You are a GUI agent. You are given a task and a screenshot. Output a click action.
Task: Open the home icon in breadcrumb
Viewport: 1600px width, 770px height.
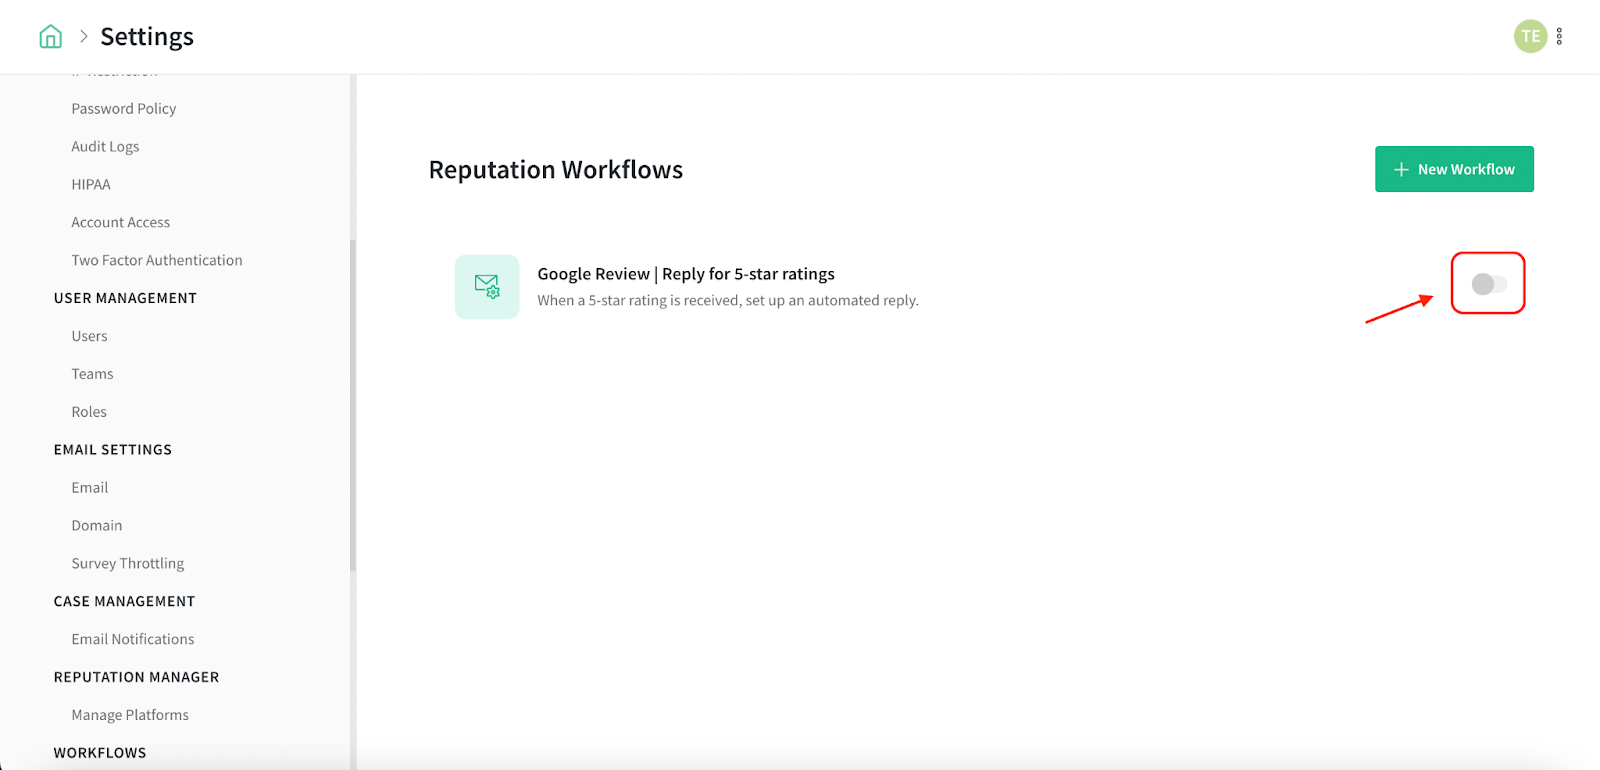tap(50, 37)
